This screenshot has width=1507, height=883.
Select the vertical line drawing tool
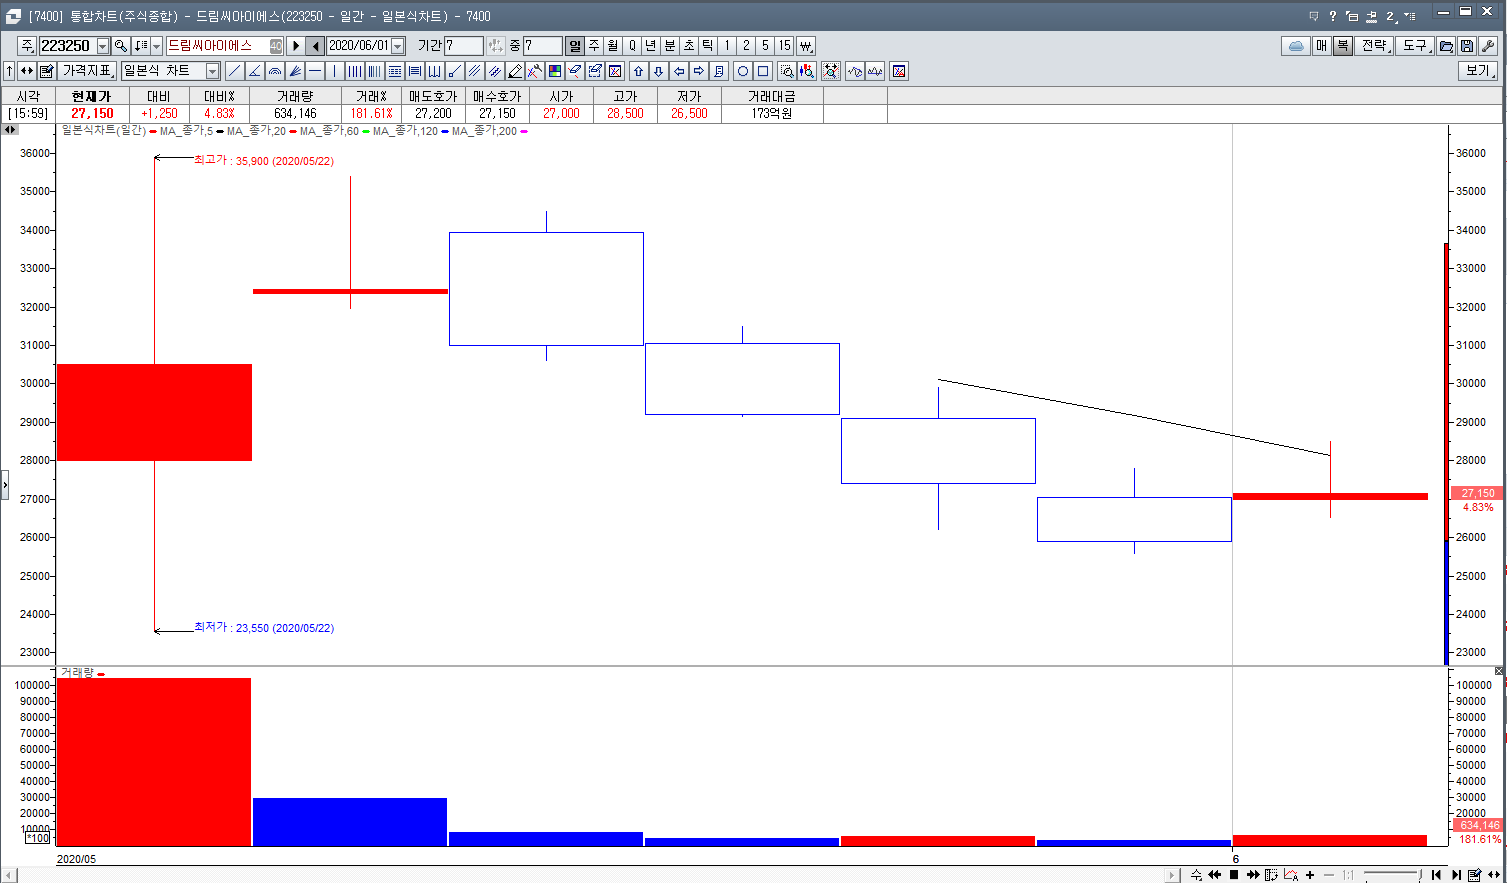coord(334,71)
